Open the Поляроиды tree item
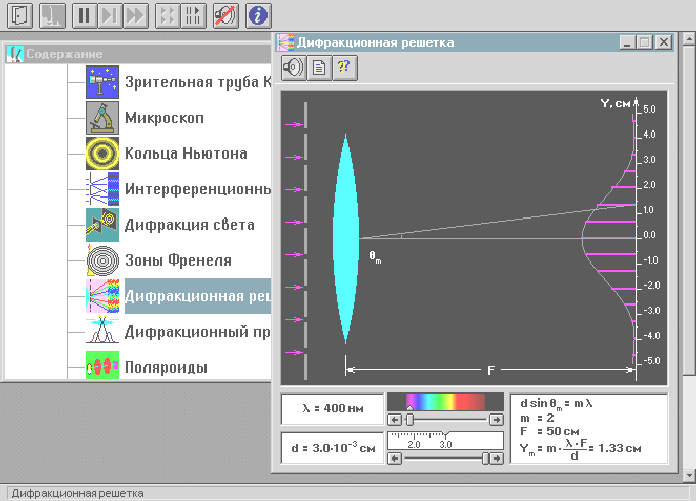Screen dimensions: 696x501 [x=166, y=367]
